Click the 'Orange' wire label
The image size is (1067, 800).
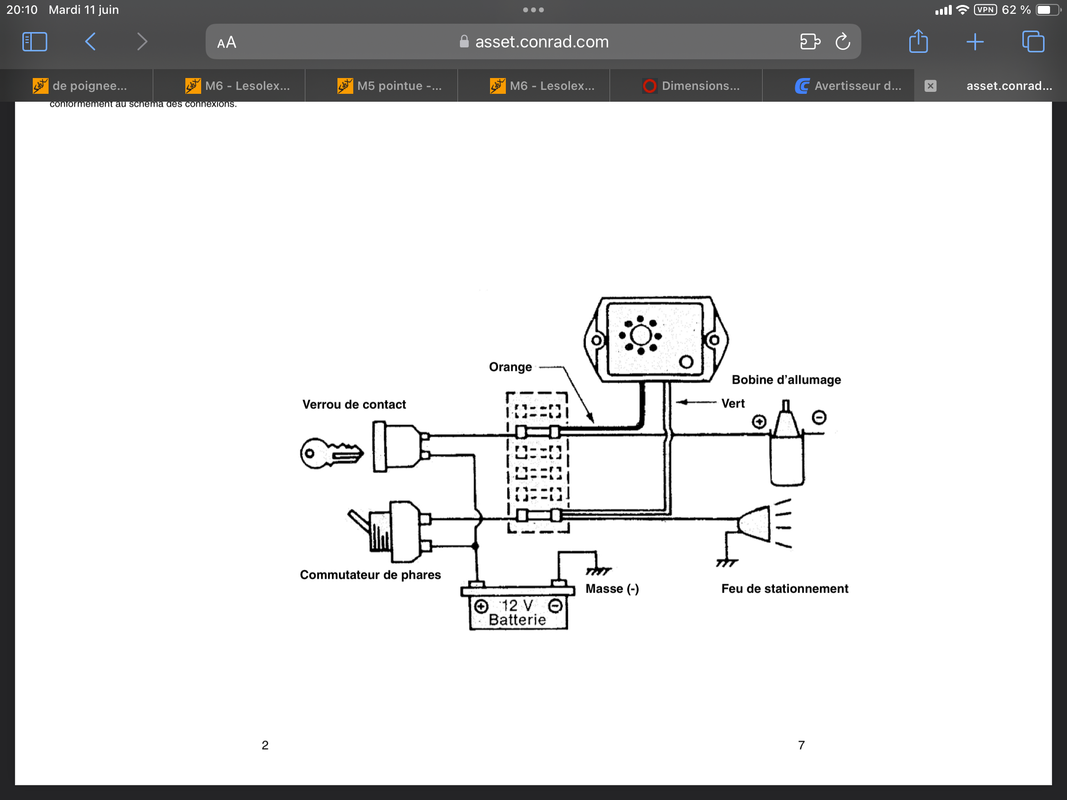[510, 367]
